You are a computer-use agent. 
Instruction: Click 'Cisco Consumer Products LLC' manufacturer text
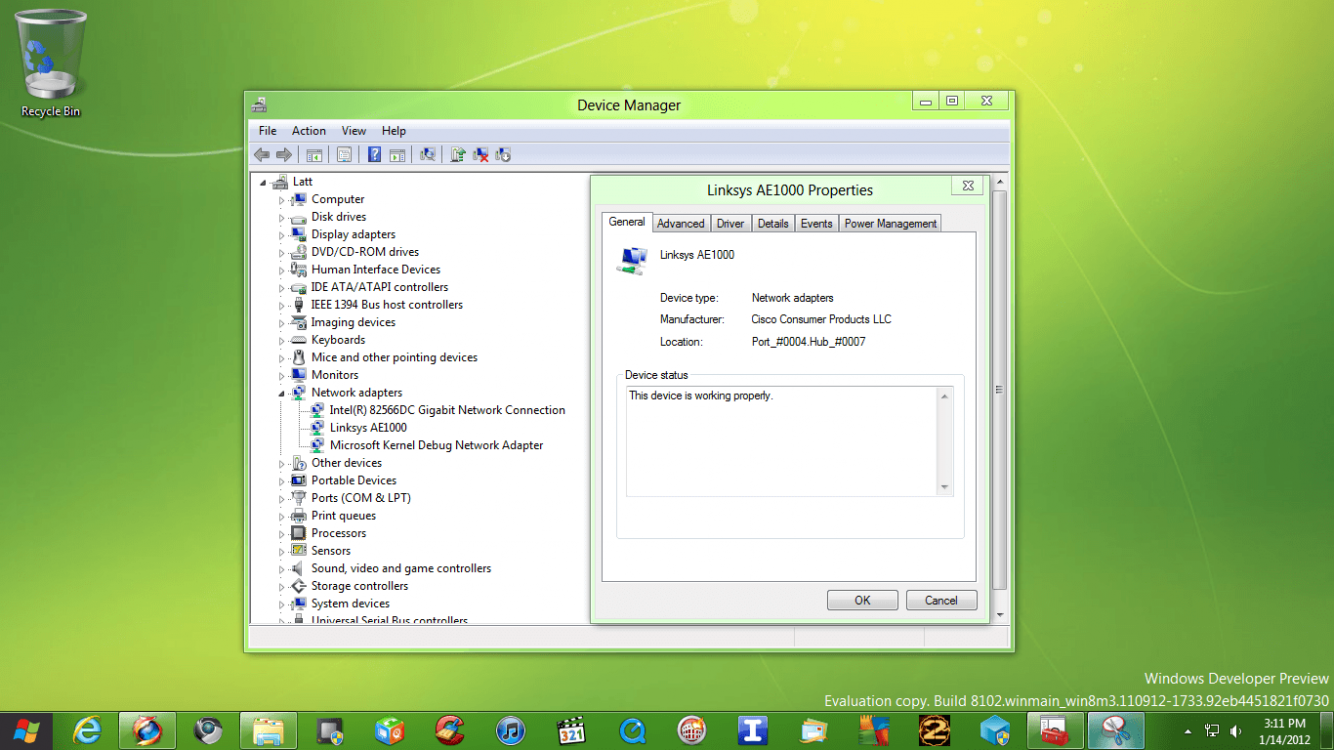coord(821,320)
